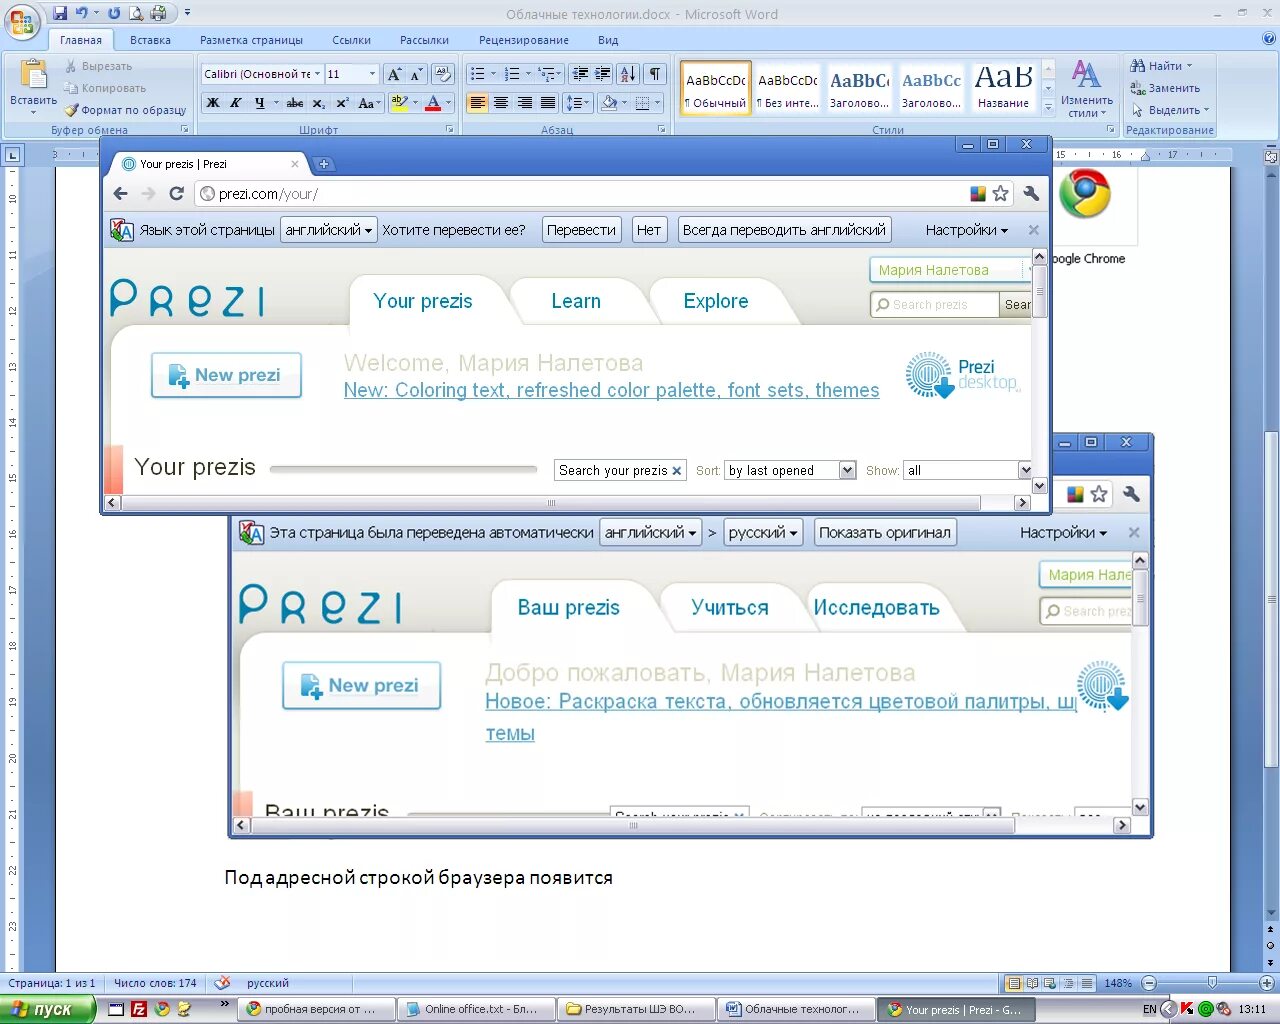Viewport: 1280px width, 1024px height.
Task: Open Chrome wrench menu in Prezi window
Action: (x=1031, y=194)
